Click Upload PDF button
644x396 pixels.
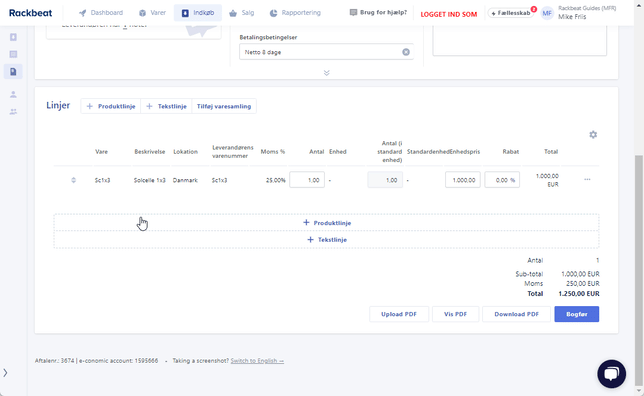tap(399, 314)
